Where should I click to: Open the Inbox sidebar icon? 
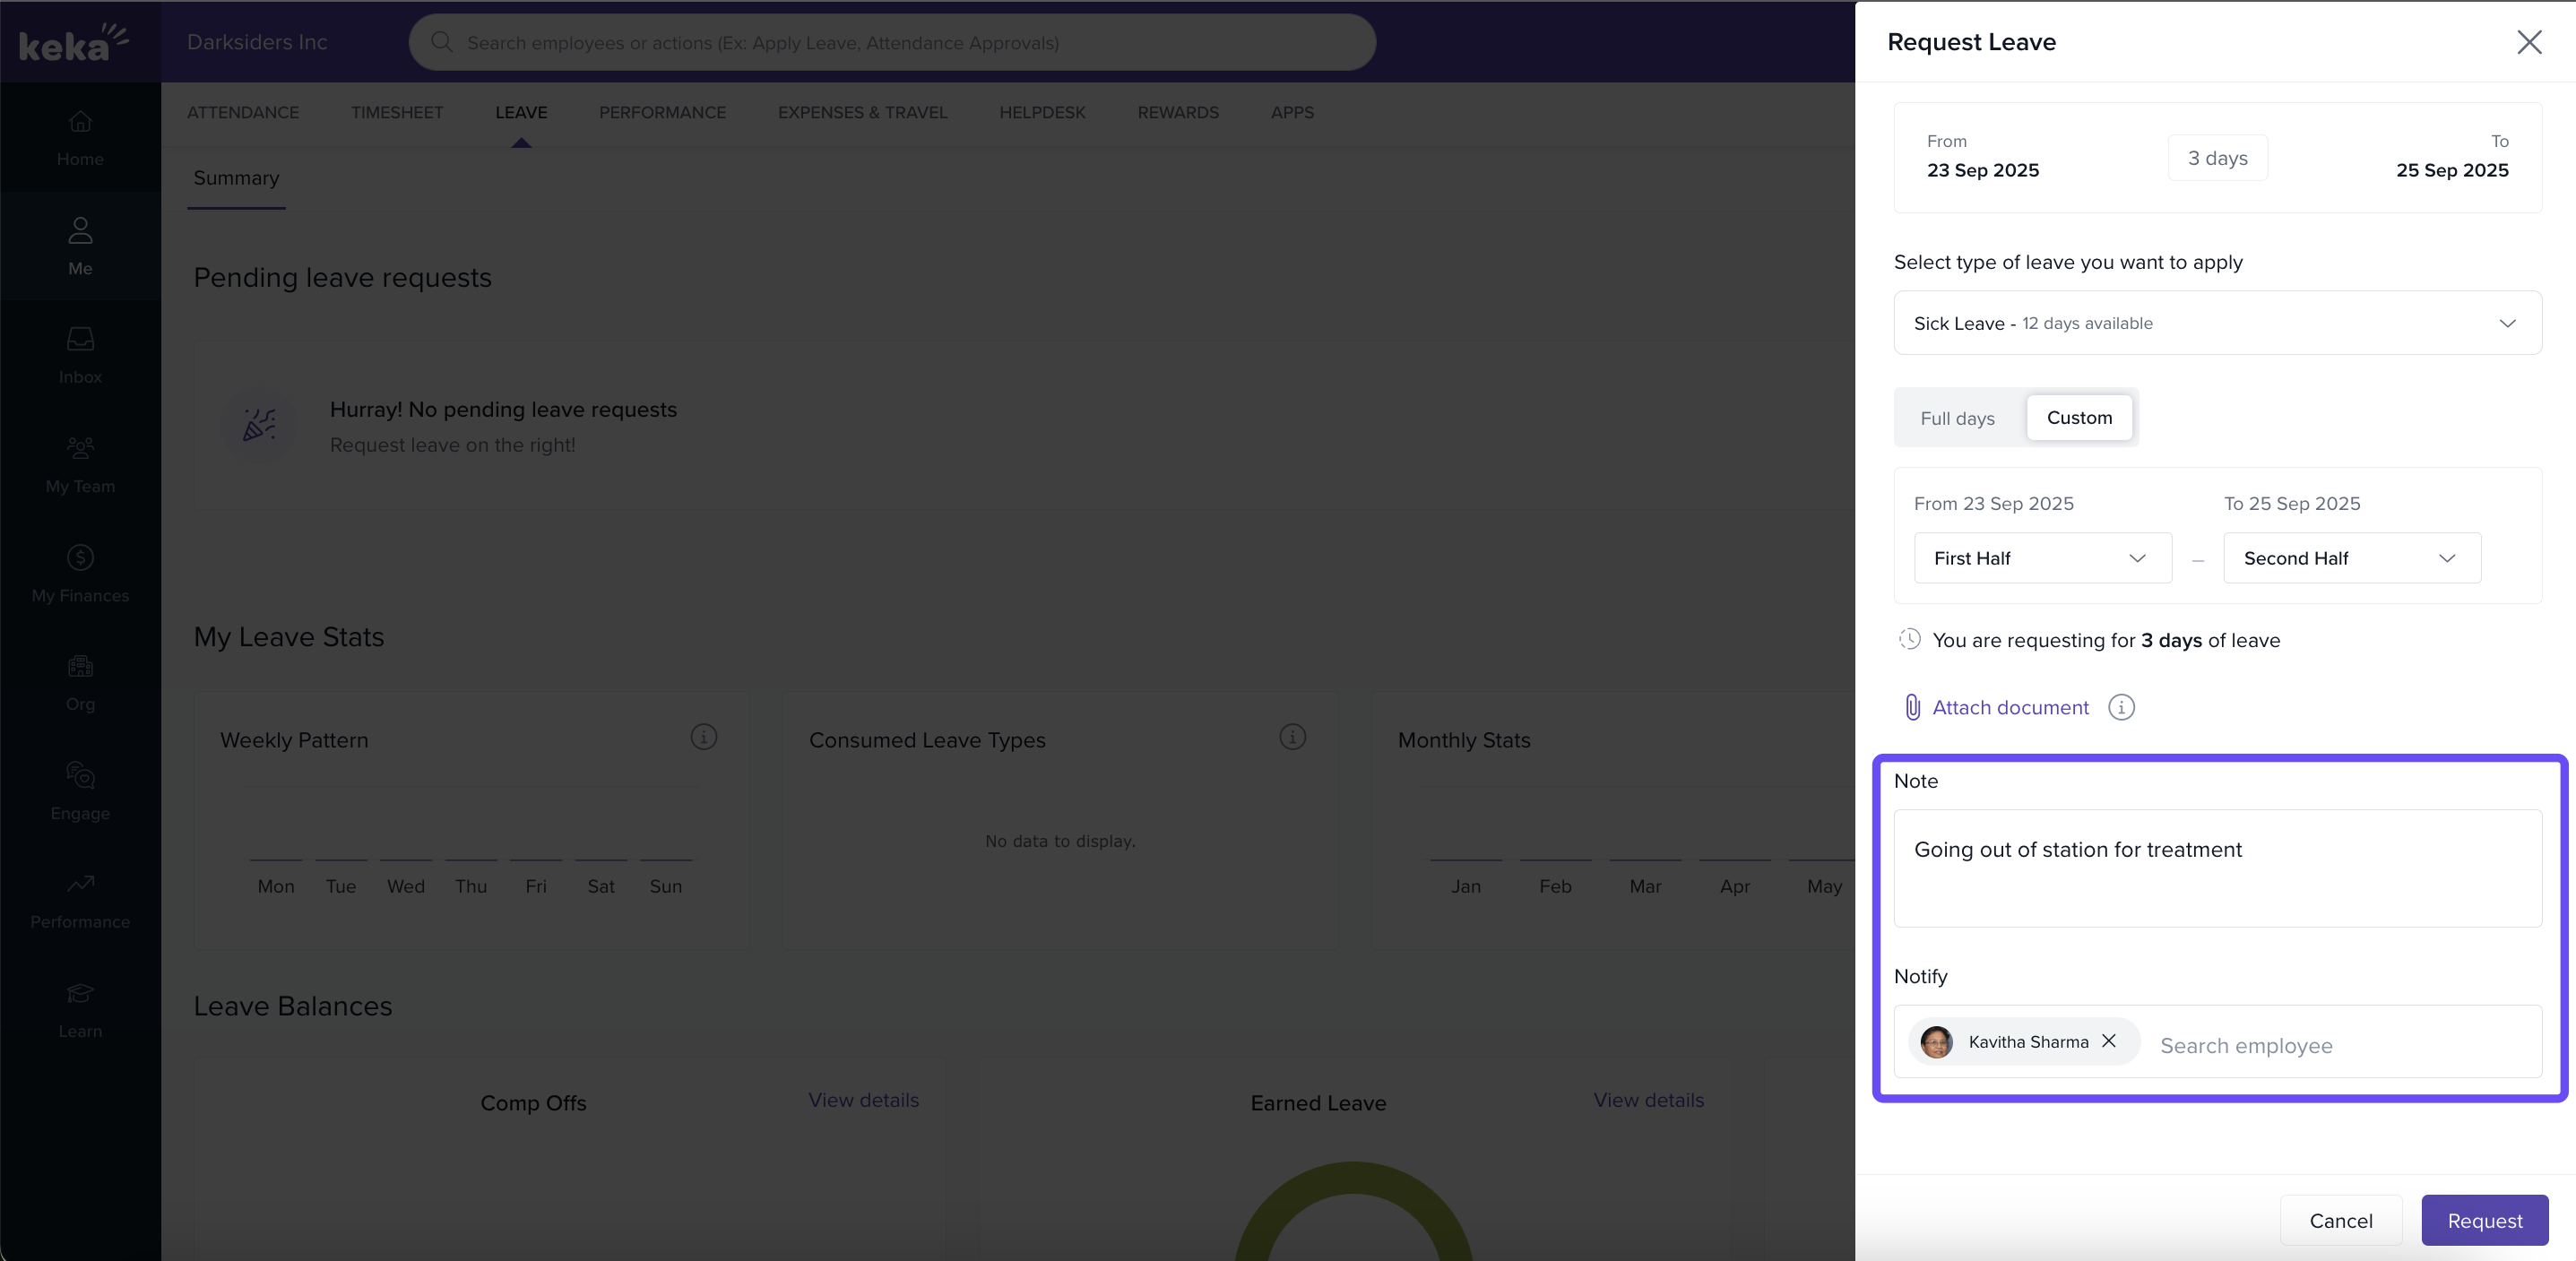(80, 340)
